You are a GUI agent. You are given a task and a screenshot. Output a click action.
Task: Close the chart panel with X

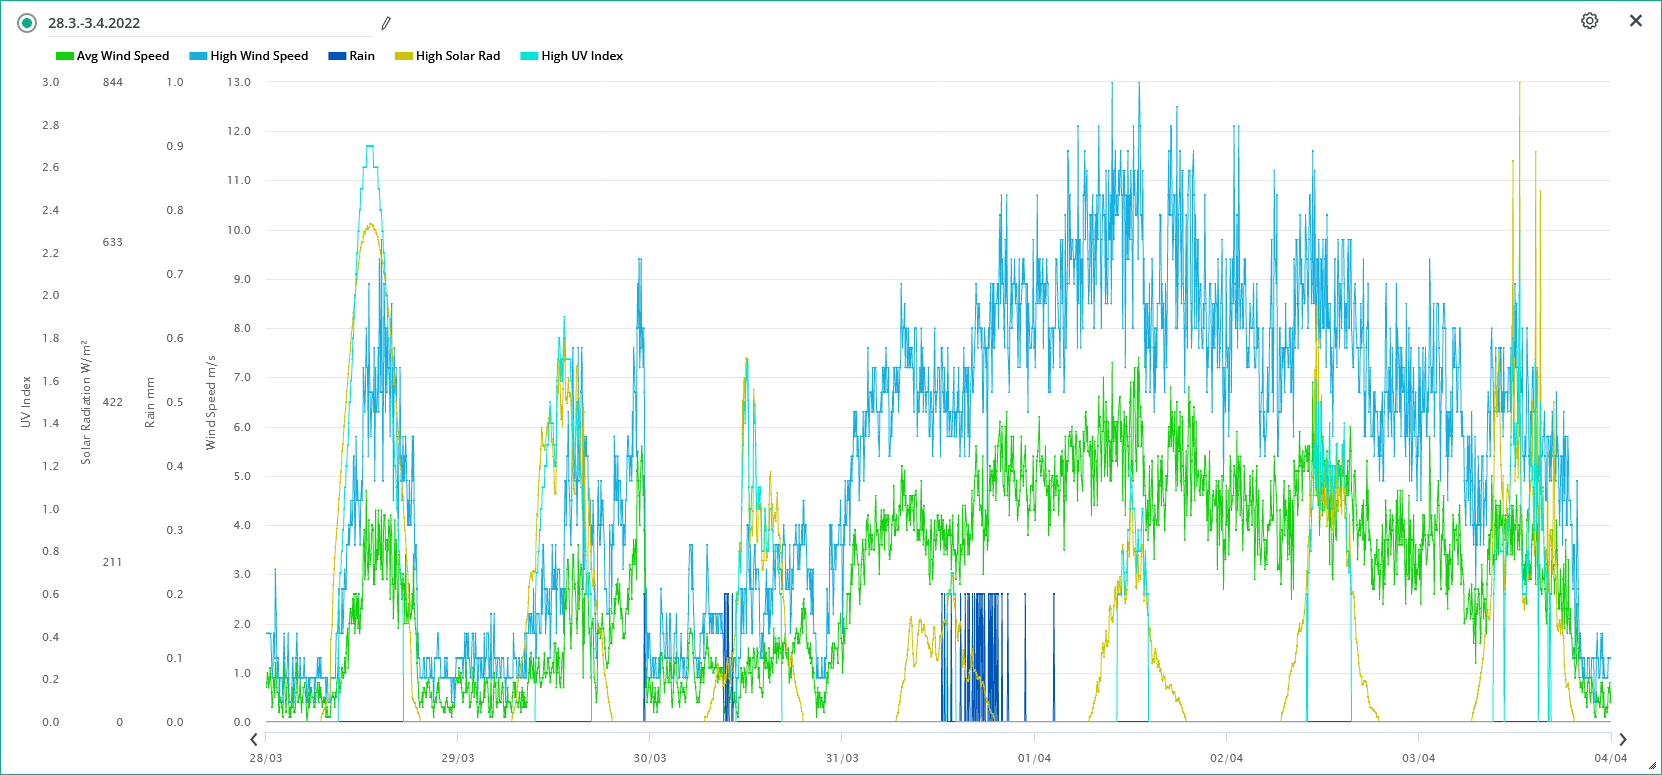click(x=1636, y=21)
